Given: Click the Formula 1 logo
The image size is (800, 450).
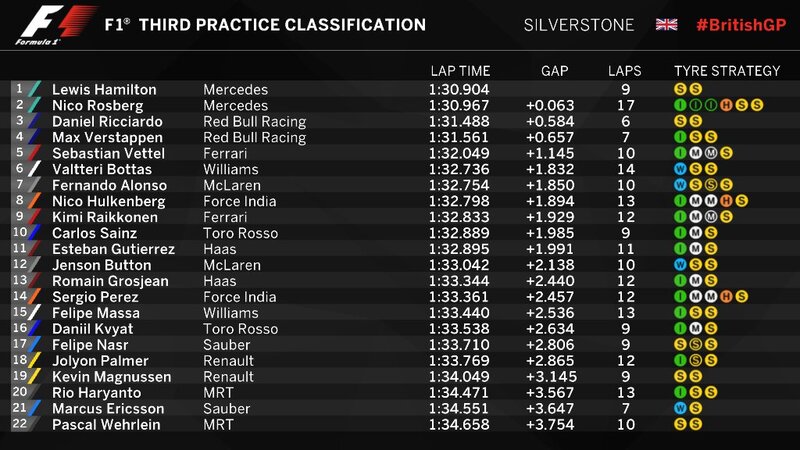Looking at the screenshot, I should tap(40, 25).
